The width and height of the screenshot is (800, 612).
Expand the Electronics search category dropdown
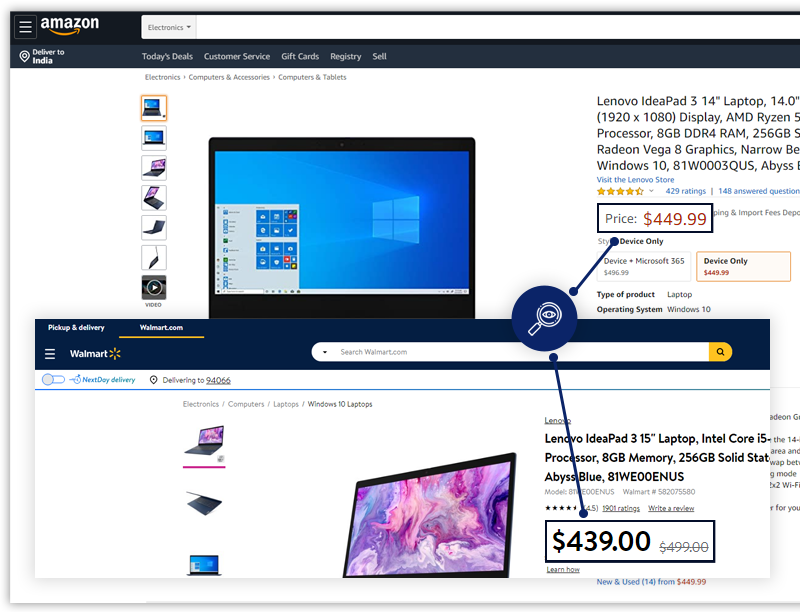click(169, 27)
